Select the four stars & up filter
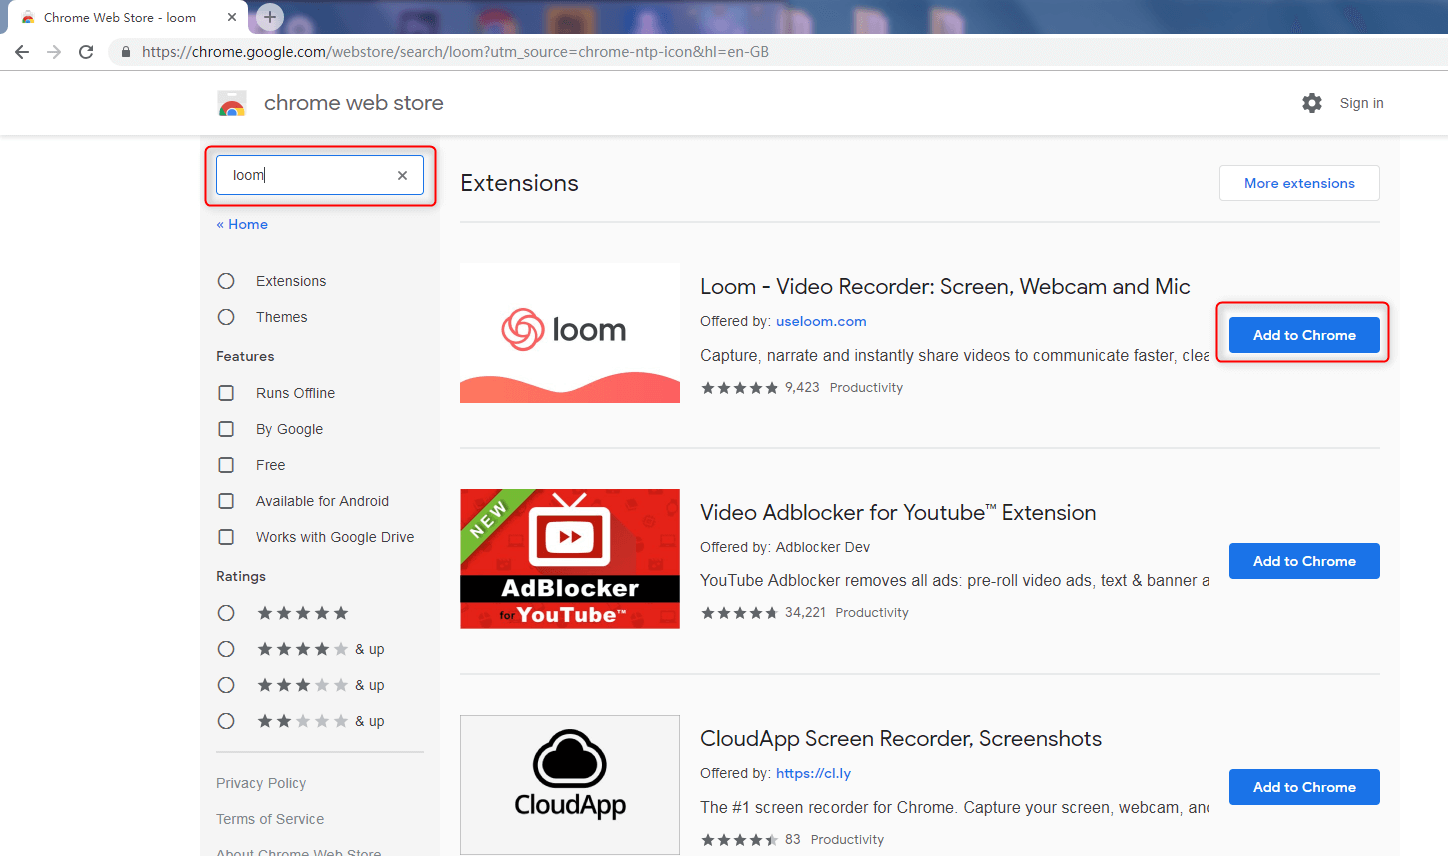This screenshot has width=1448, height=856. (x=226, y=649)
